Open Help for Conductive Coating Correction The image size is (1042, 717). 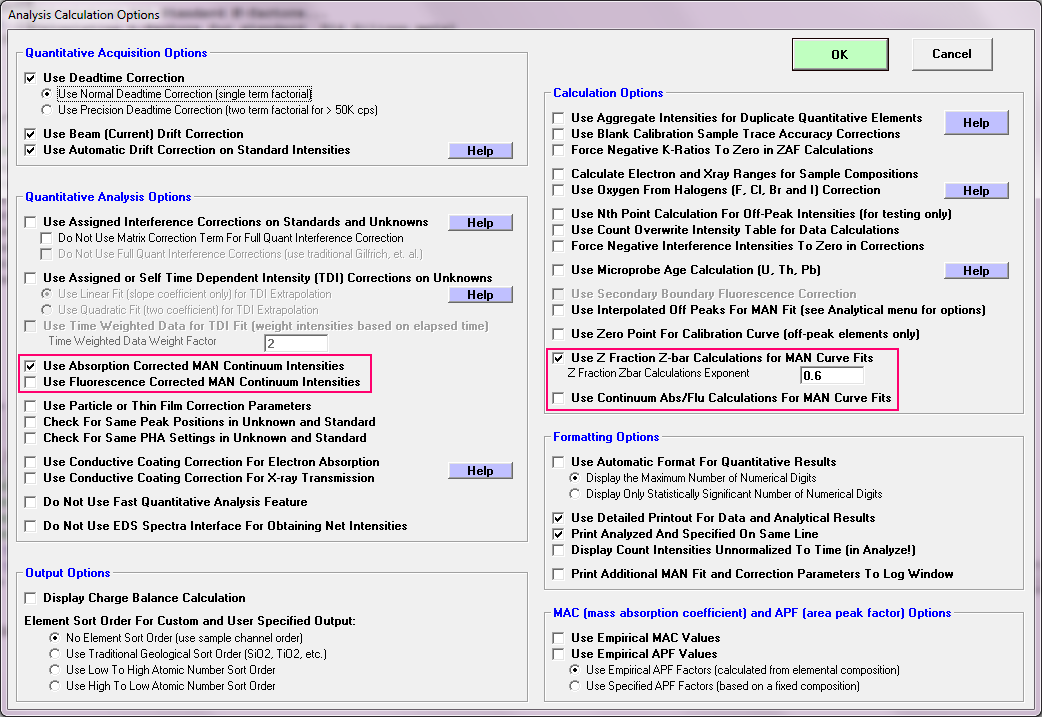pos(480,471)
